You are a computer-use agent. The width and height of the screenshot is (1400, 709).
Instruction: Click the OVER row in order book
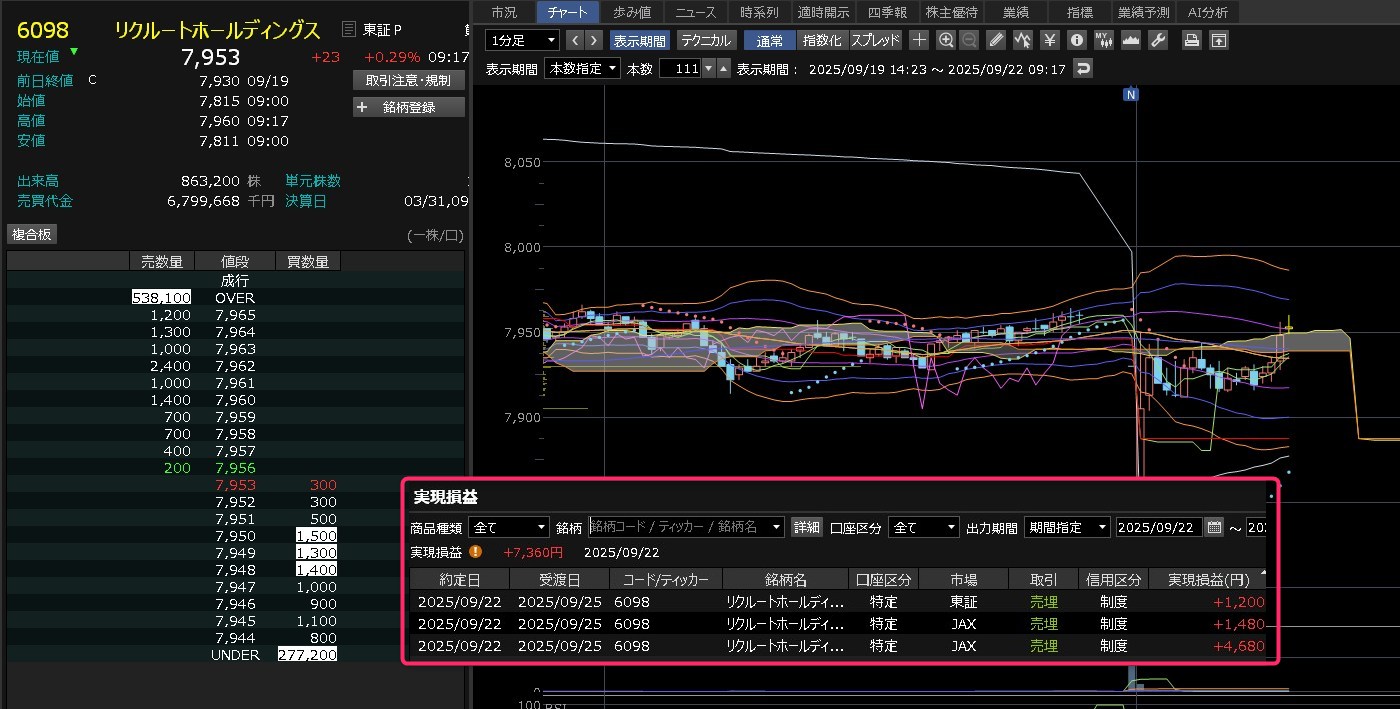tap(235, 298)
